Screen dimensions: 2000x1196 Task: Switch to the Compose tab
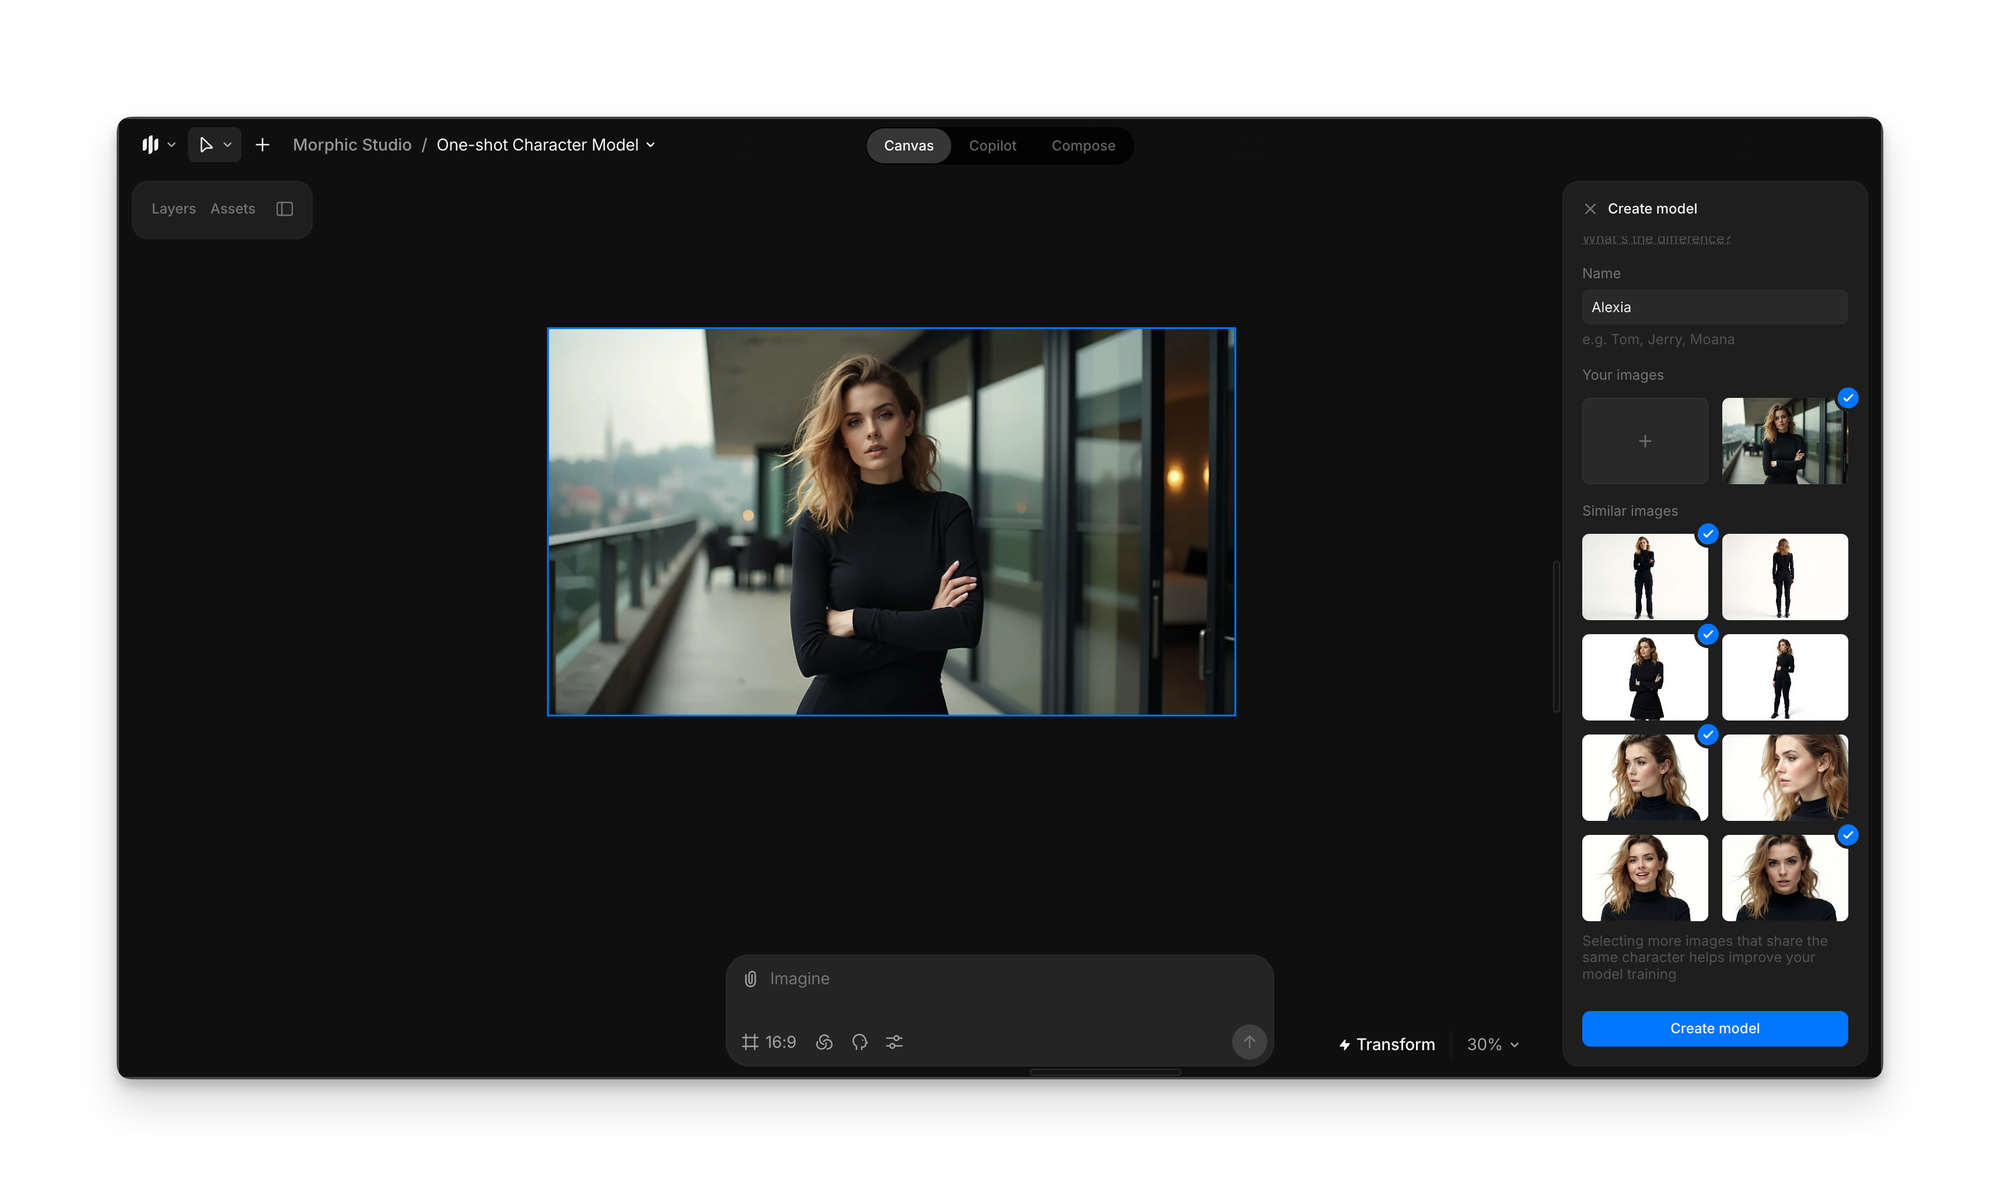click(1083, 146)
